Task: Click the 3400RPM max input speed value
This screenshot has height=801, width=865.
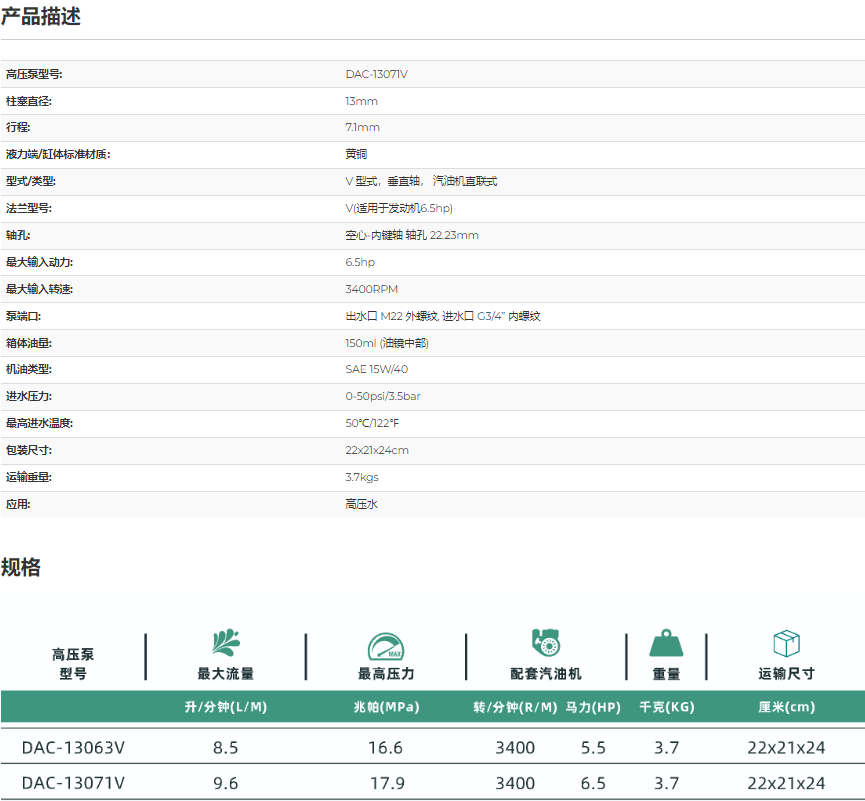Action: [371, 289]
